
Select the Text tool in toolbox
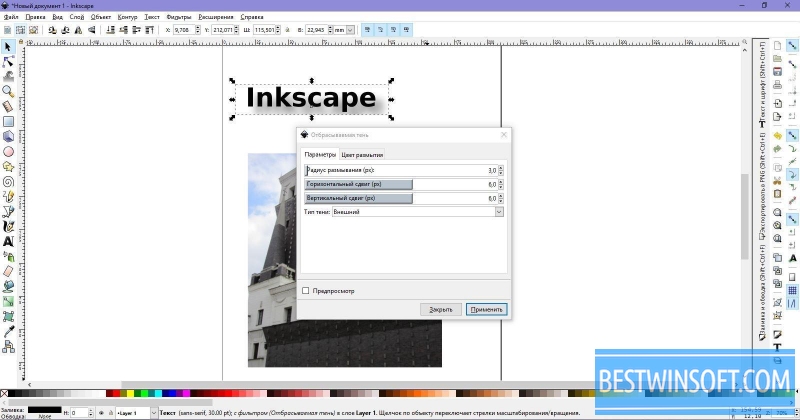(x=8, y=241)
